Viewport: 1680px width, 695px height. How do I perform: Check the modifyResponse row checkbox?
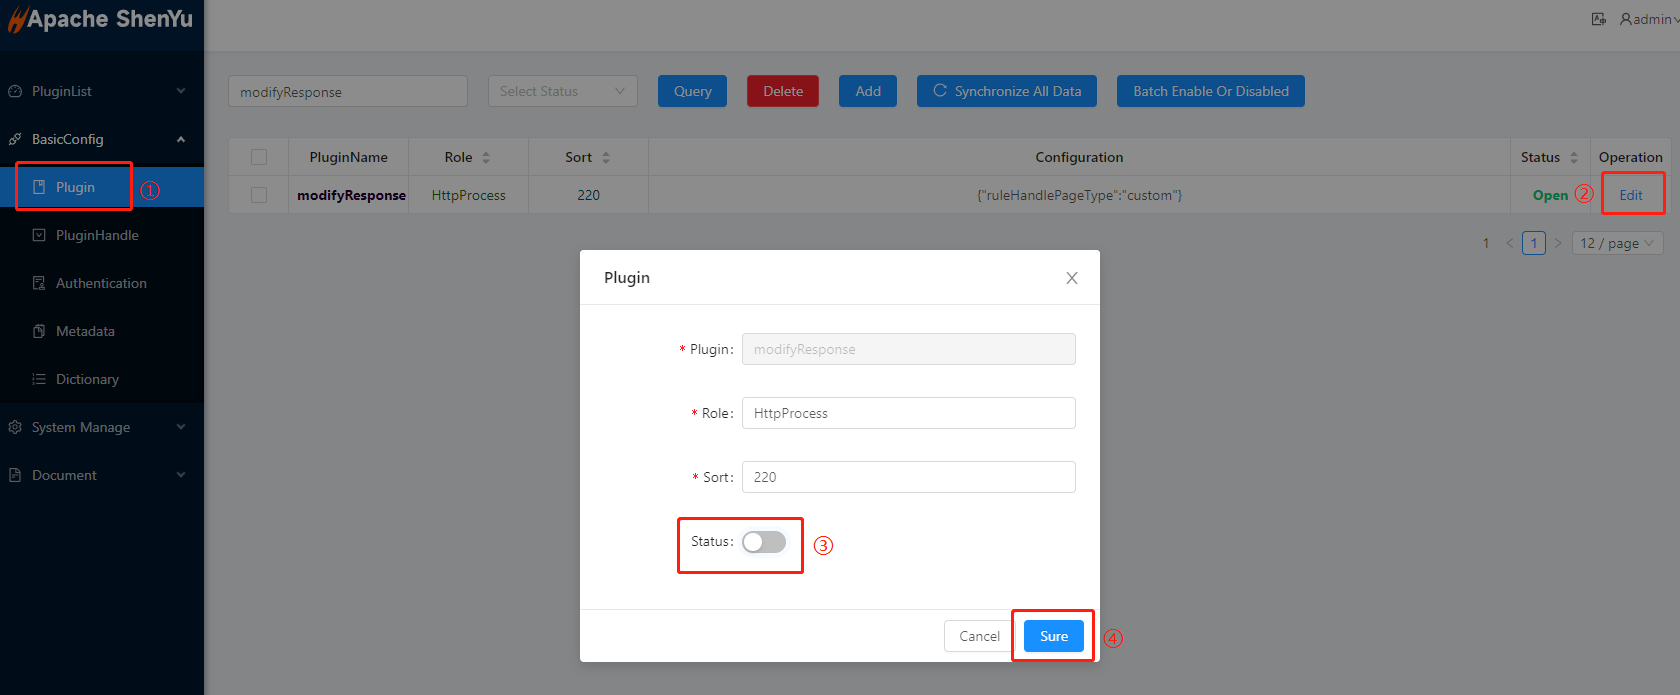[x=259, y=195]
